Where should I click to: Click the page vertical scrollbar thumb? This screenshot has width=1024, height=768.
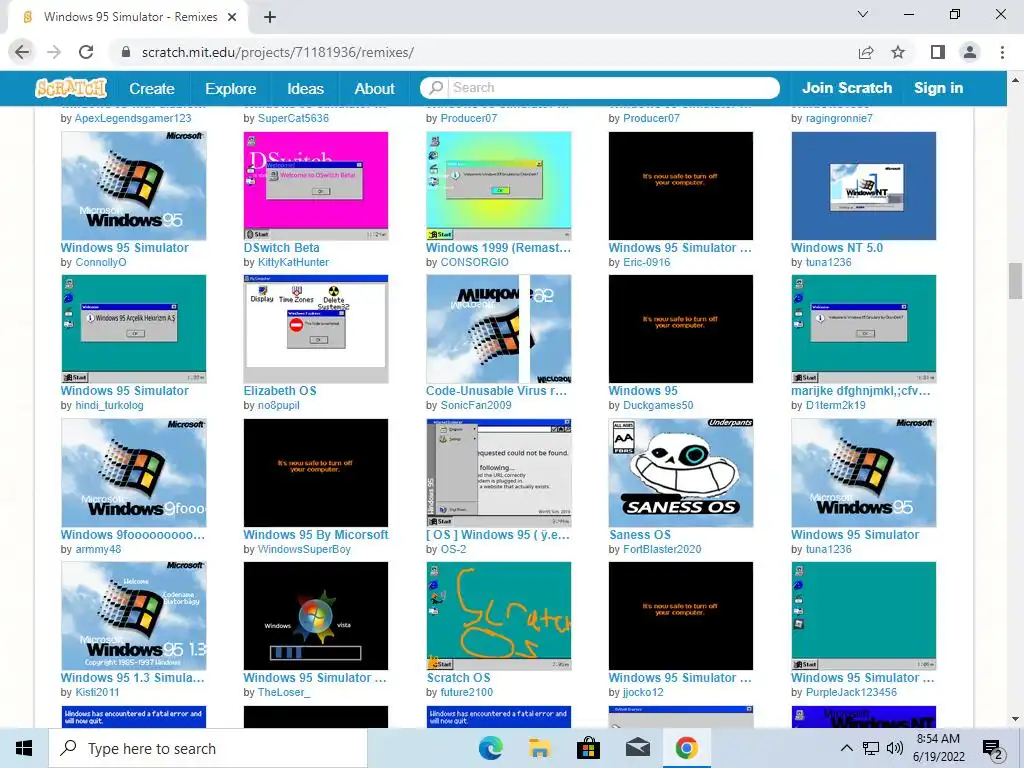1015,281
